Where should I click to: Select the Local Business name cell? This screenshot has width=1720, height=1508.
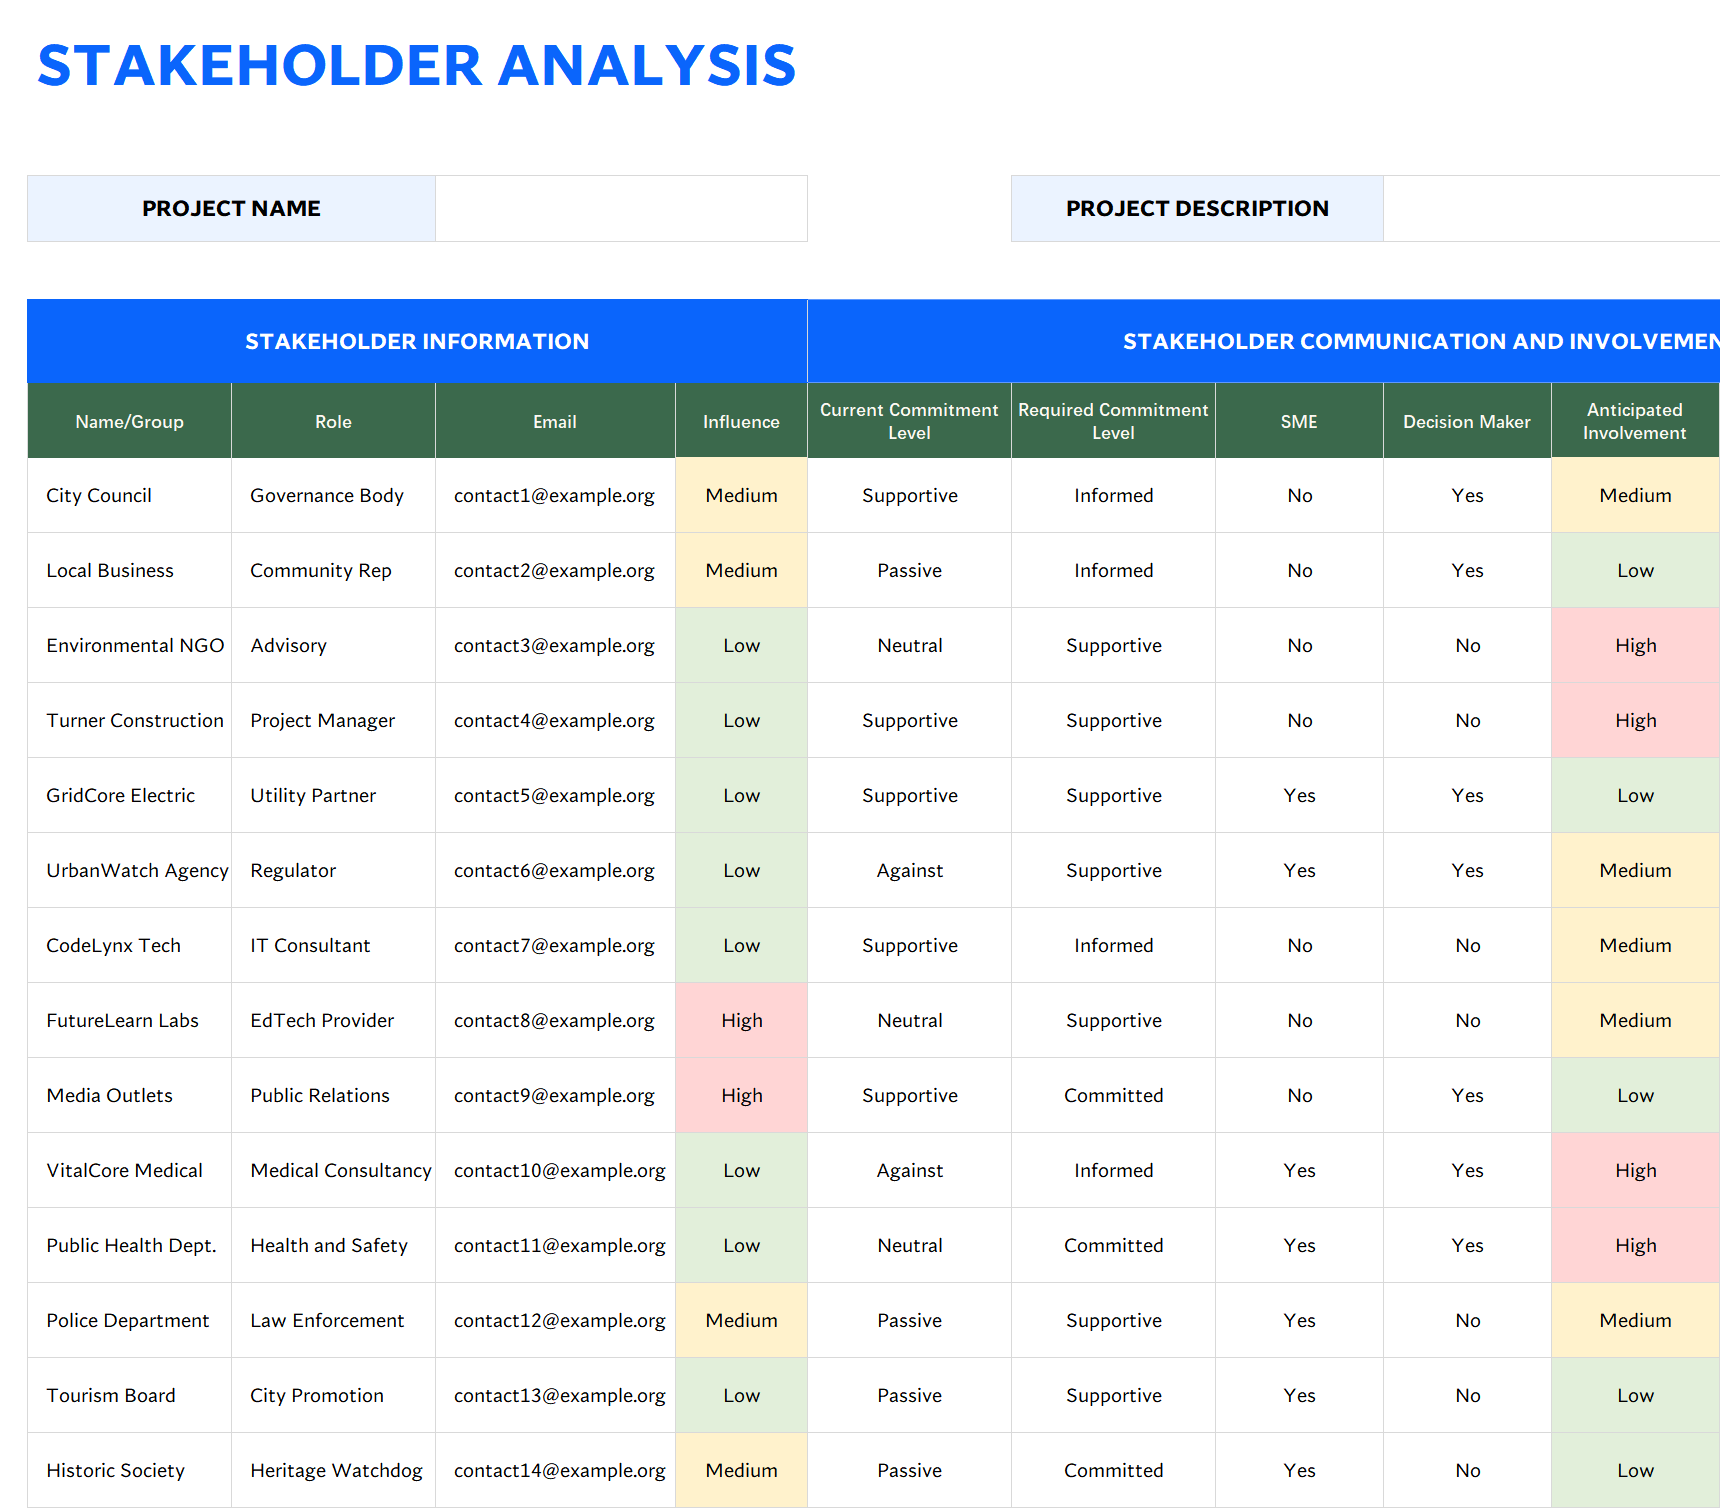[x=130, y=570]
